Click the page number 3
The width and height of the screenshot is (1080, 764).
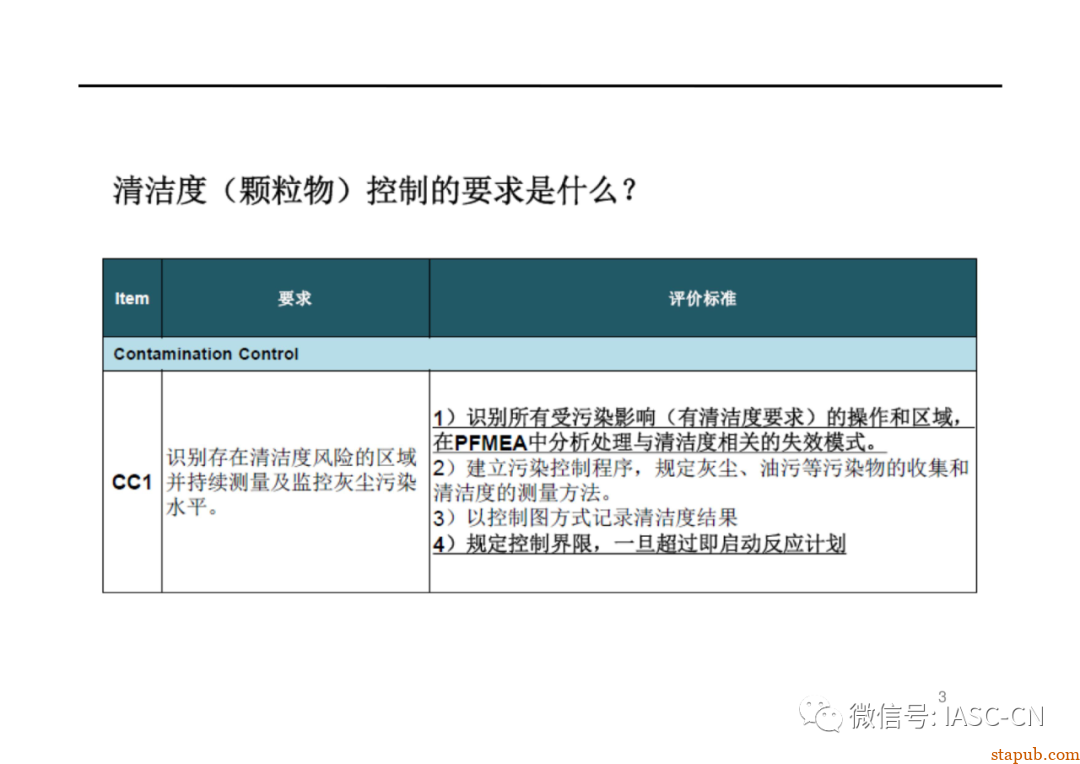(x=940, y=695)
